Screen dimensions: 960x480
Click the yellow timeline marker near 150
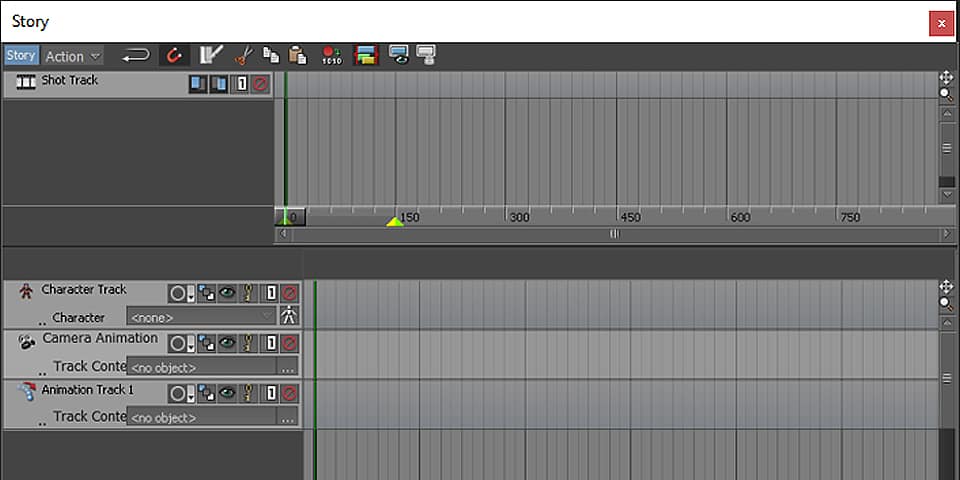(x=395, y=221)
